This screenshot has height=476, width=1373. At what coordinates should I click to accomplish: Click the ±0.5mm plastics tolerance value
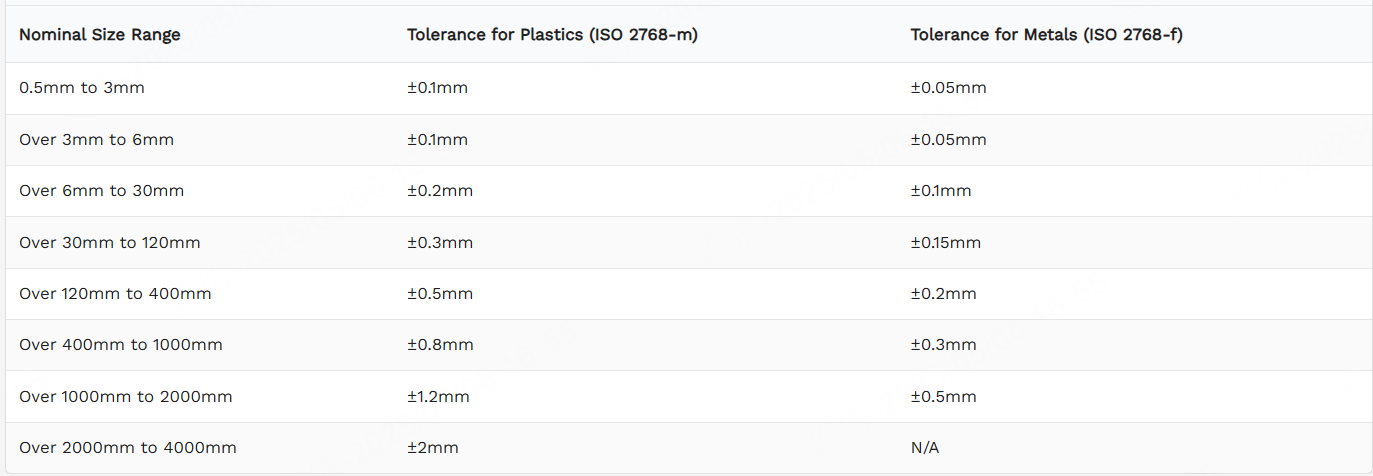440,294
